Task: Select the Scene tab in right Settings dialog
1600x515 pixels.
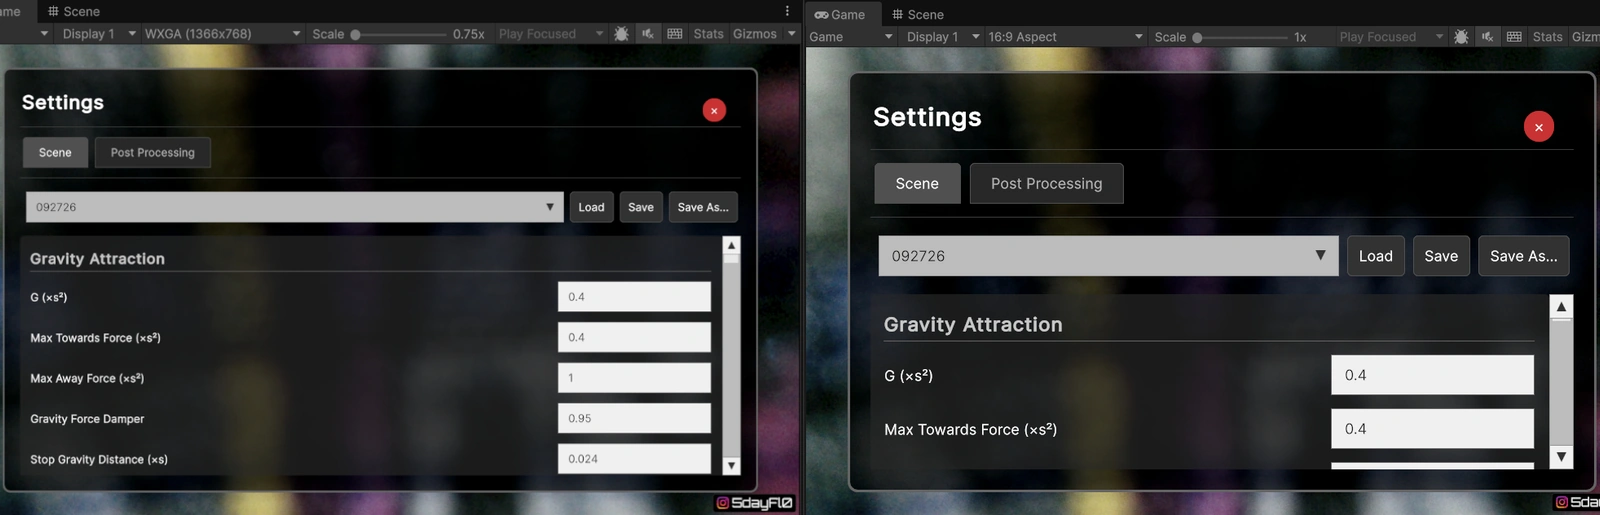Action: [917, 184]
